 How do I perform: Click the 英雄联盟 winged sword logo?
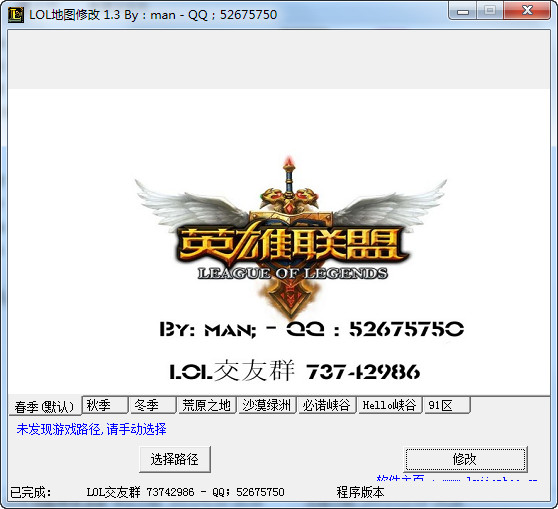(x=291, y=237)
